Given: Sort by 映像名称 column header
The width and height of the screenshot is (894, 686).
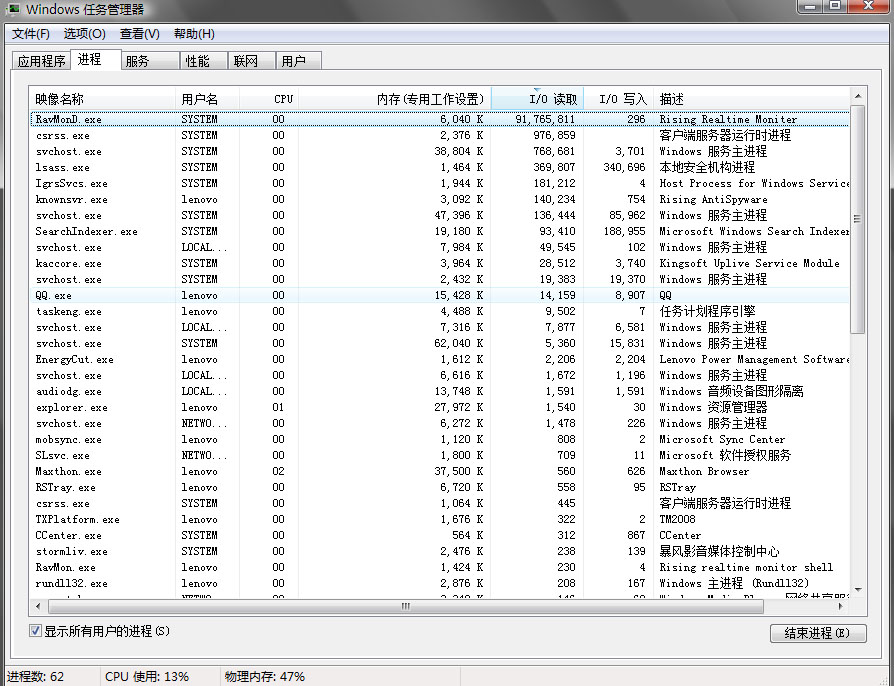Looking at the screenshot, I should coord(102,99).
